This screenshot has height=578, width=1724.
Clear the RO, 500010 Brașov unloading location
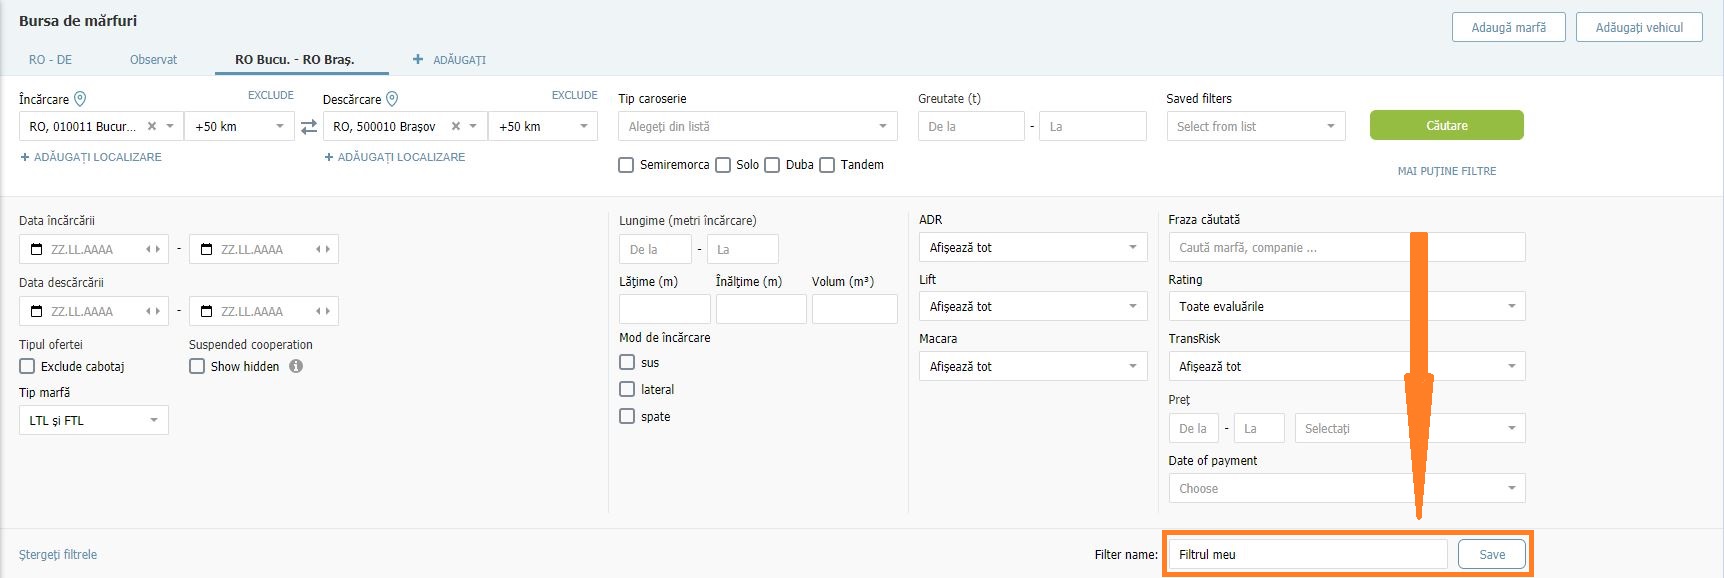pyautogui.click(x=456, y=126)
